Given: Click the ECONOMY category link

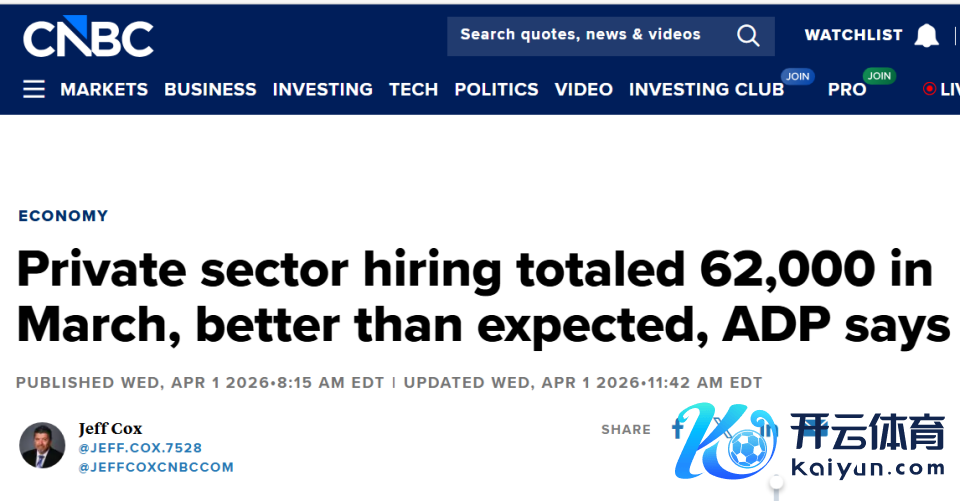Looking at the screenshot, I should point(63,215).
